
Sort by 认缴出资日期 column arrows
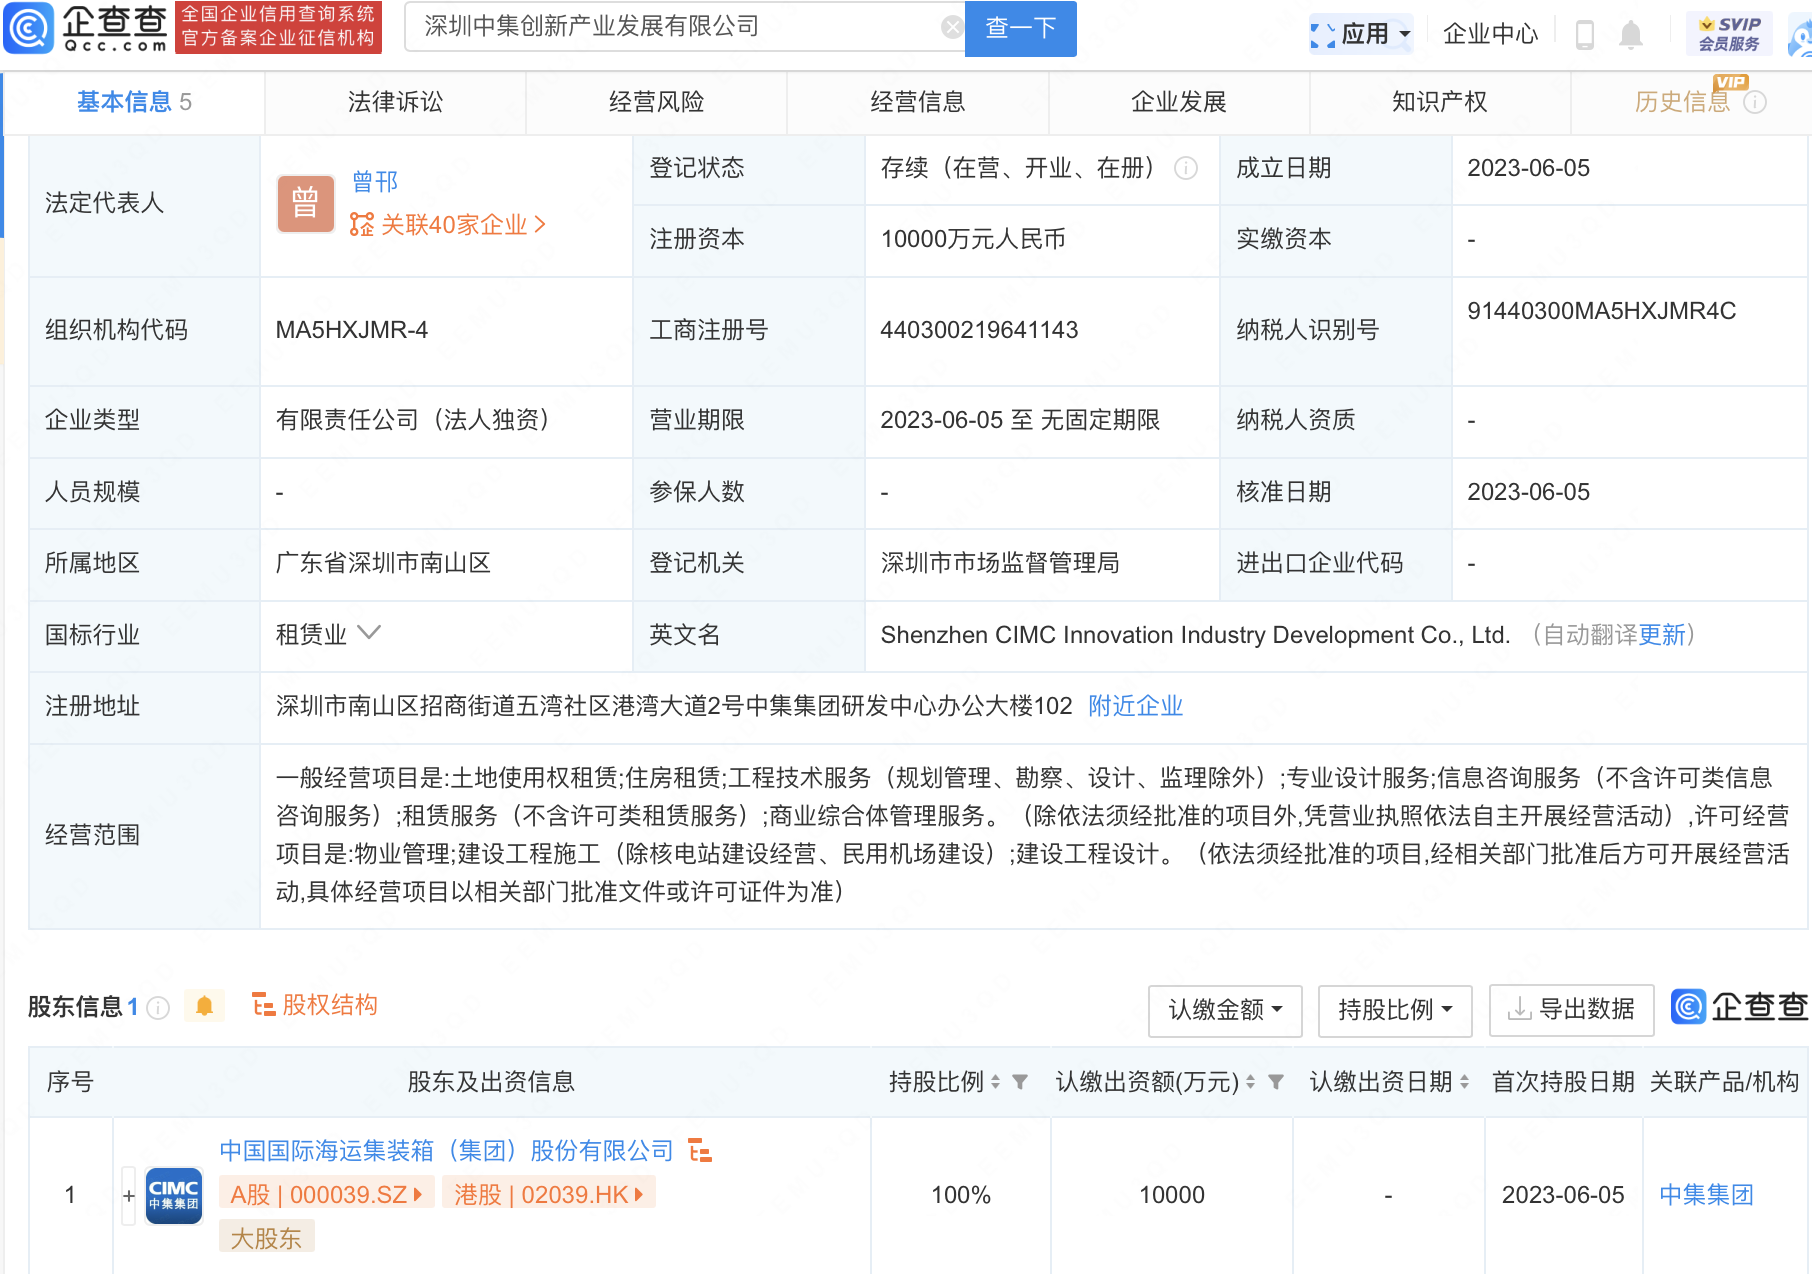click(1464, 1082)
